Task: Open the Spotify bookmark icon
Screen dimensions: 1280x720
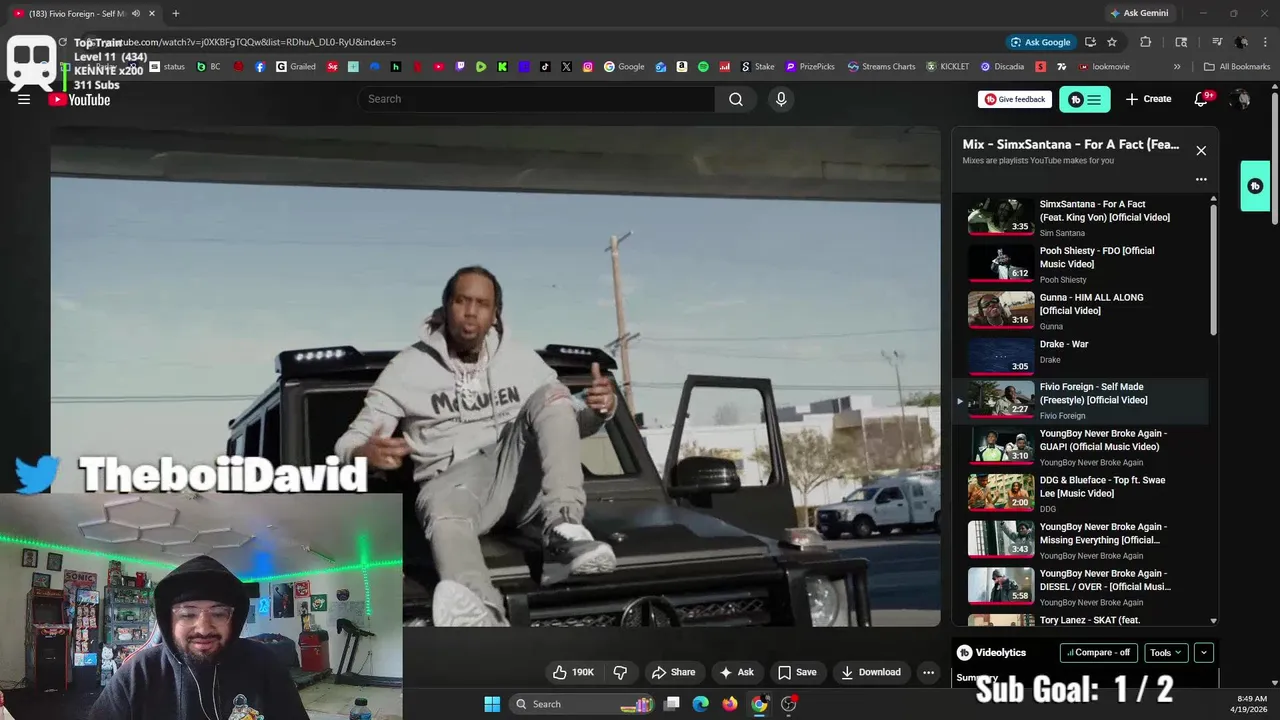Action: point(703,67)
